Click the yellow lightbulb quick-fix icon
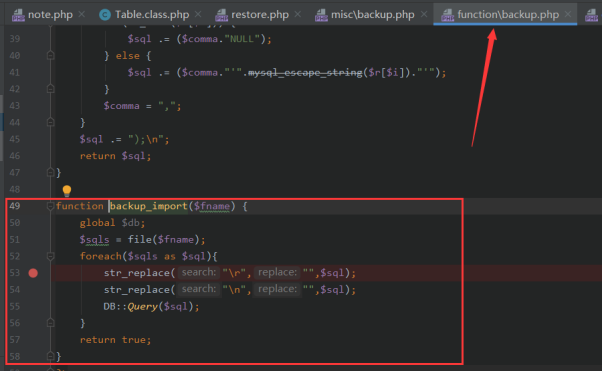This screenshot has height=372, width=602. coord(67,190)
